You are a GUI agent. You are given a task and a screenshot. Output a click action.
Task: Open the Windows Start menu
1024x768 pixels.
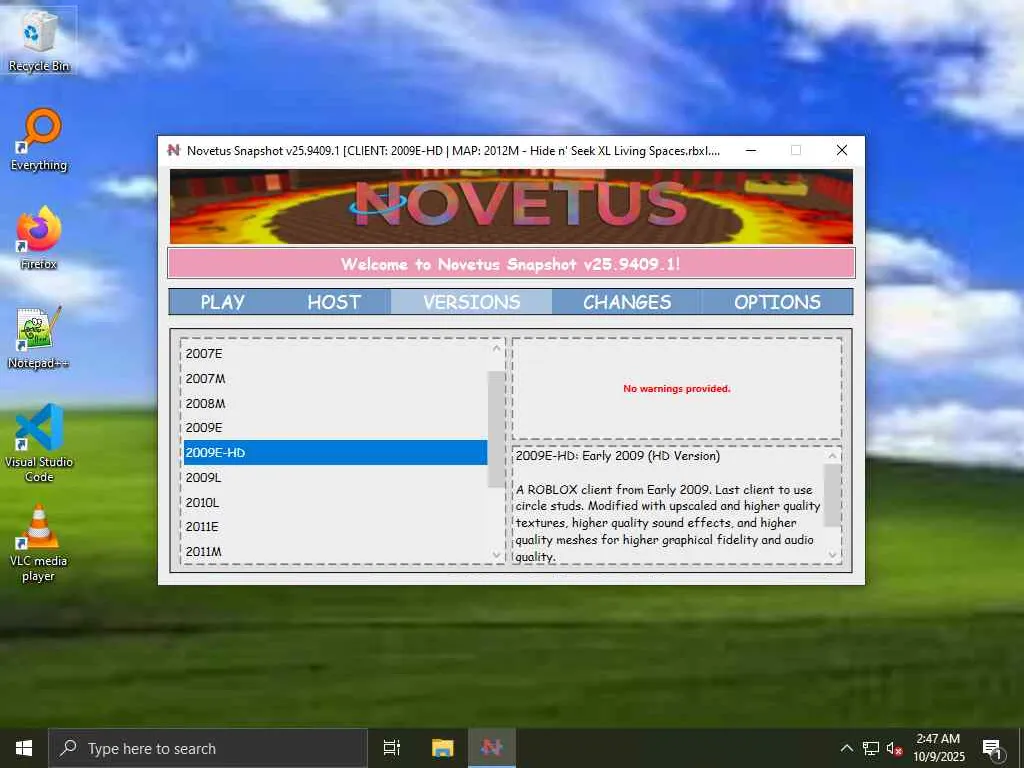tap(24, 748)
